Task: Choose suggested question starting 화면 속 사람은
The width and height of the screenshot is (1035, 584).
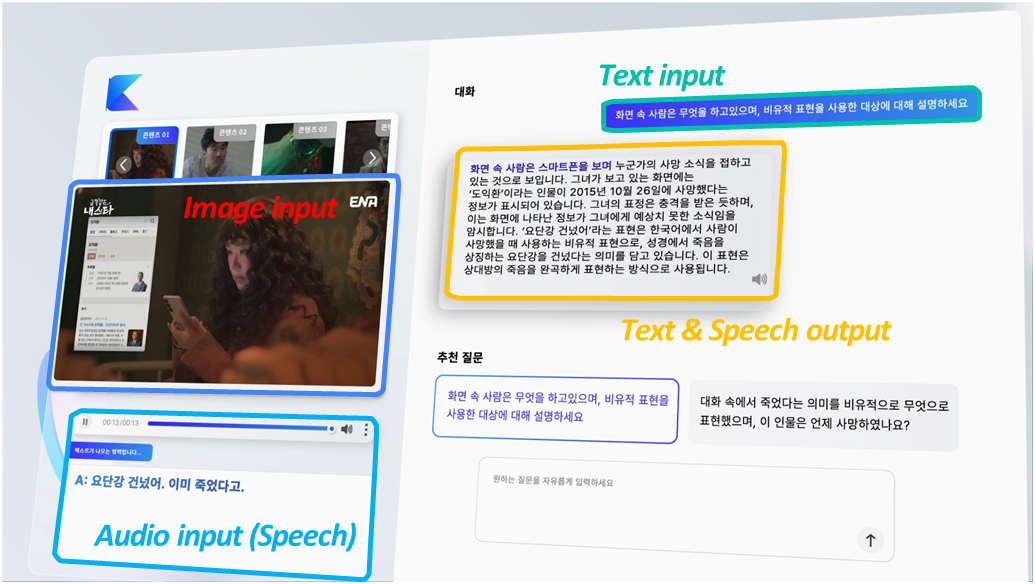Action: coord(556,409)
